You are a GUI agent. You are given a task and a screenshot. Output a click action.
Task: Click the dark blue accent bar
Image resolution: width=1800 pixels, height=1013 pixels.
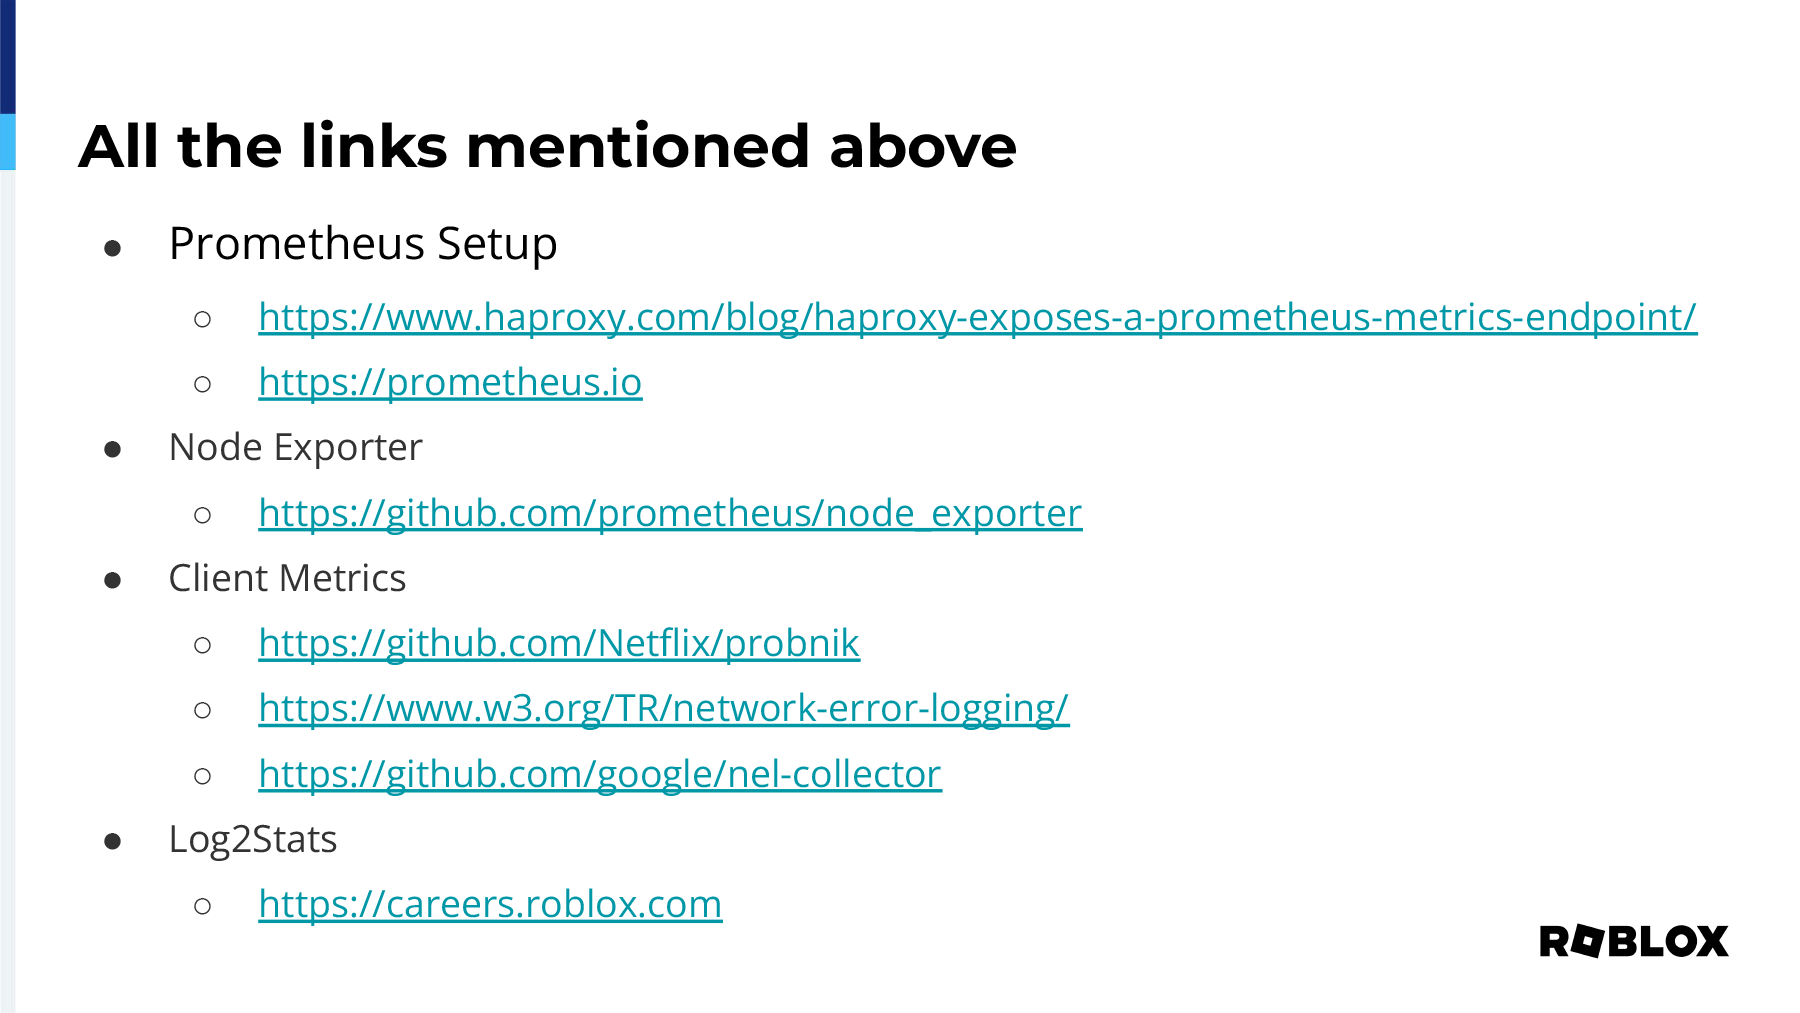pos(8,56)
